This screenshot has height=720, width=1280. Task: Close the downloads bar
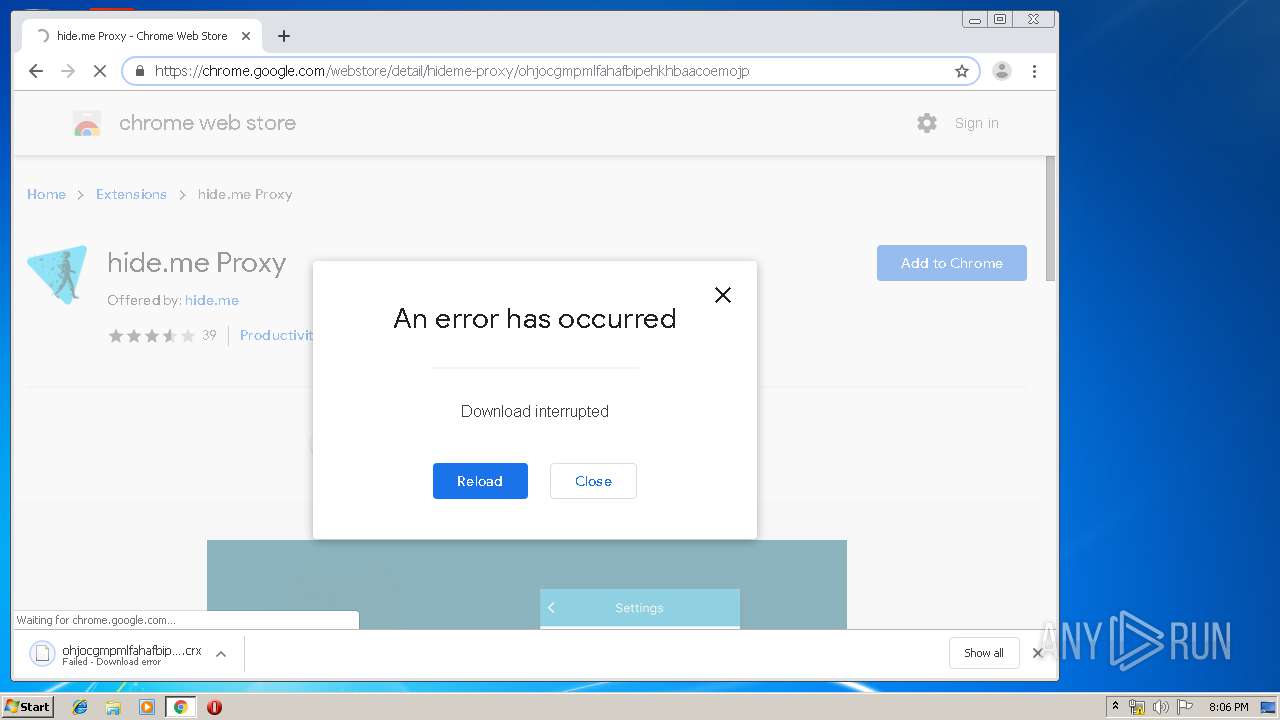tap(1038, 653)
